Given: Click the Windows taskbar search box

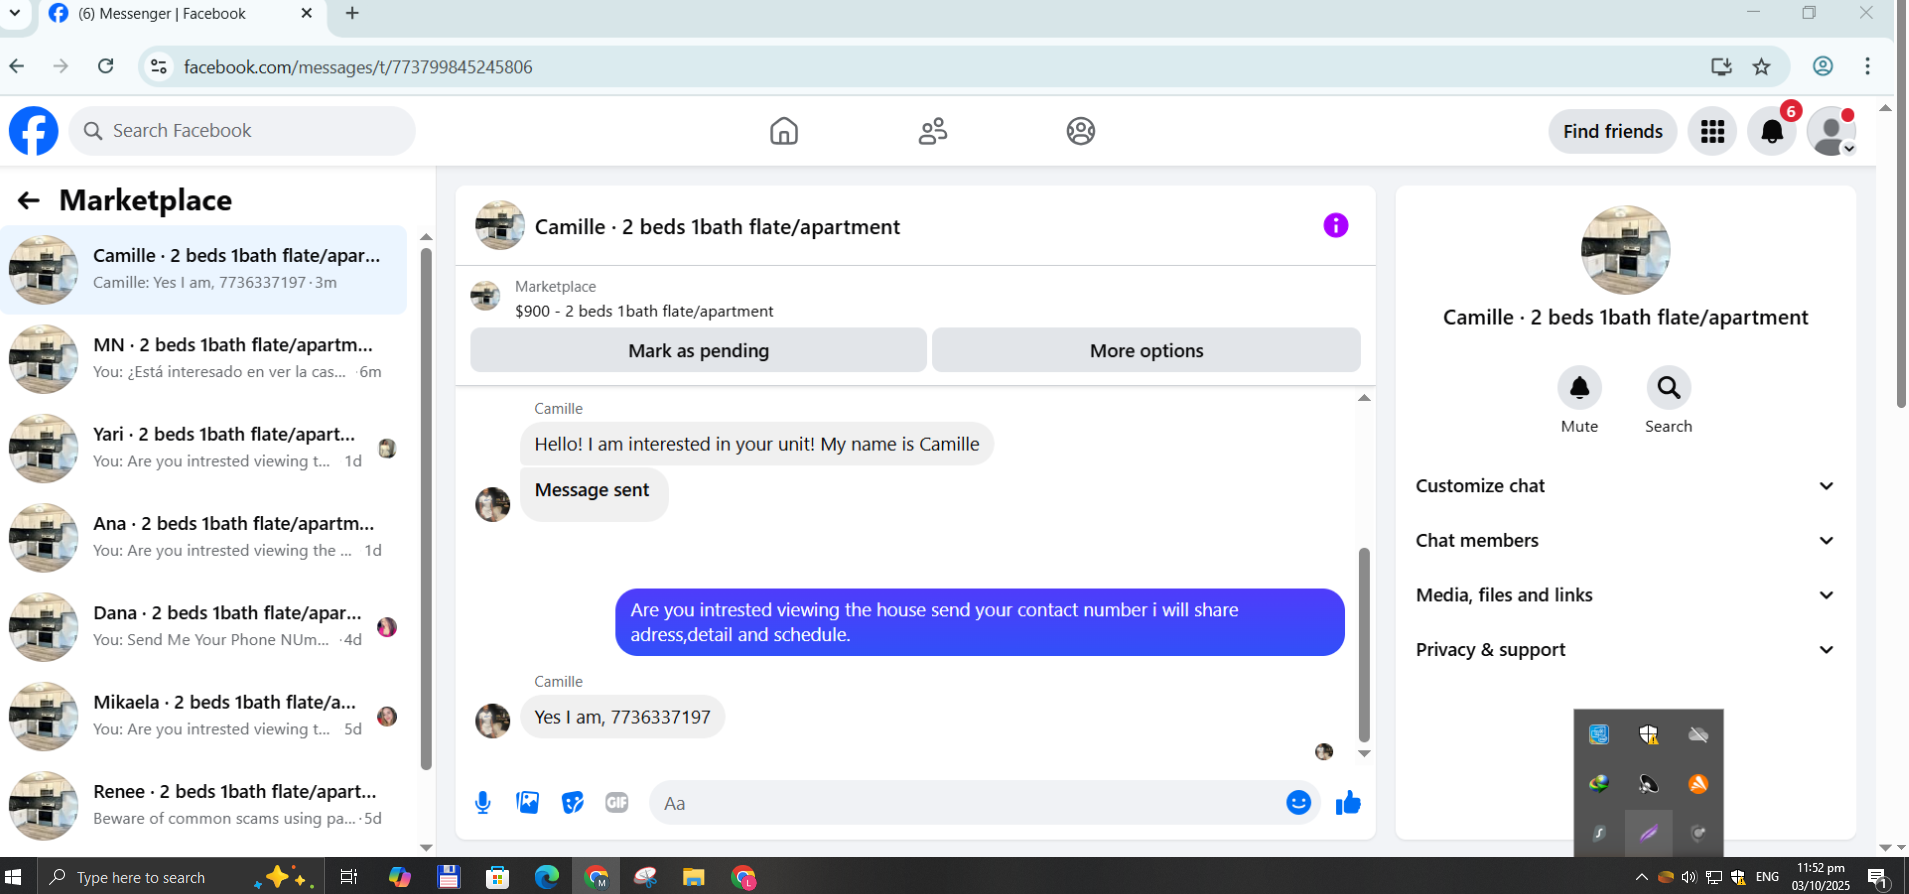Looking at the screenshot, I should click(181, 877).
